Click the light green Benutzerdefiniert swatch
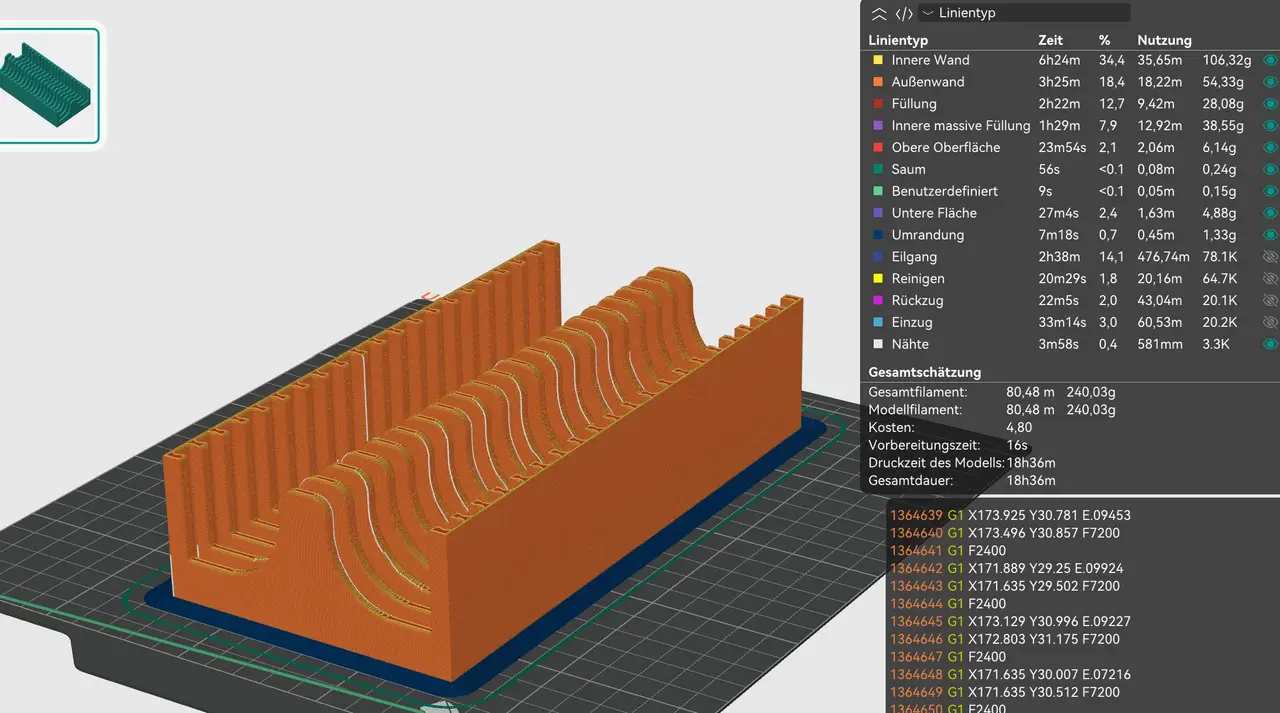Viewport: 1280px width, 713px height. [877, 191]
